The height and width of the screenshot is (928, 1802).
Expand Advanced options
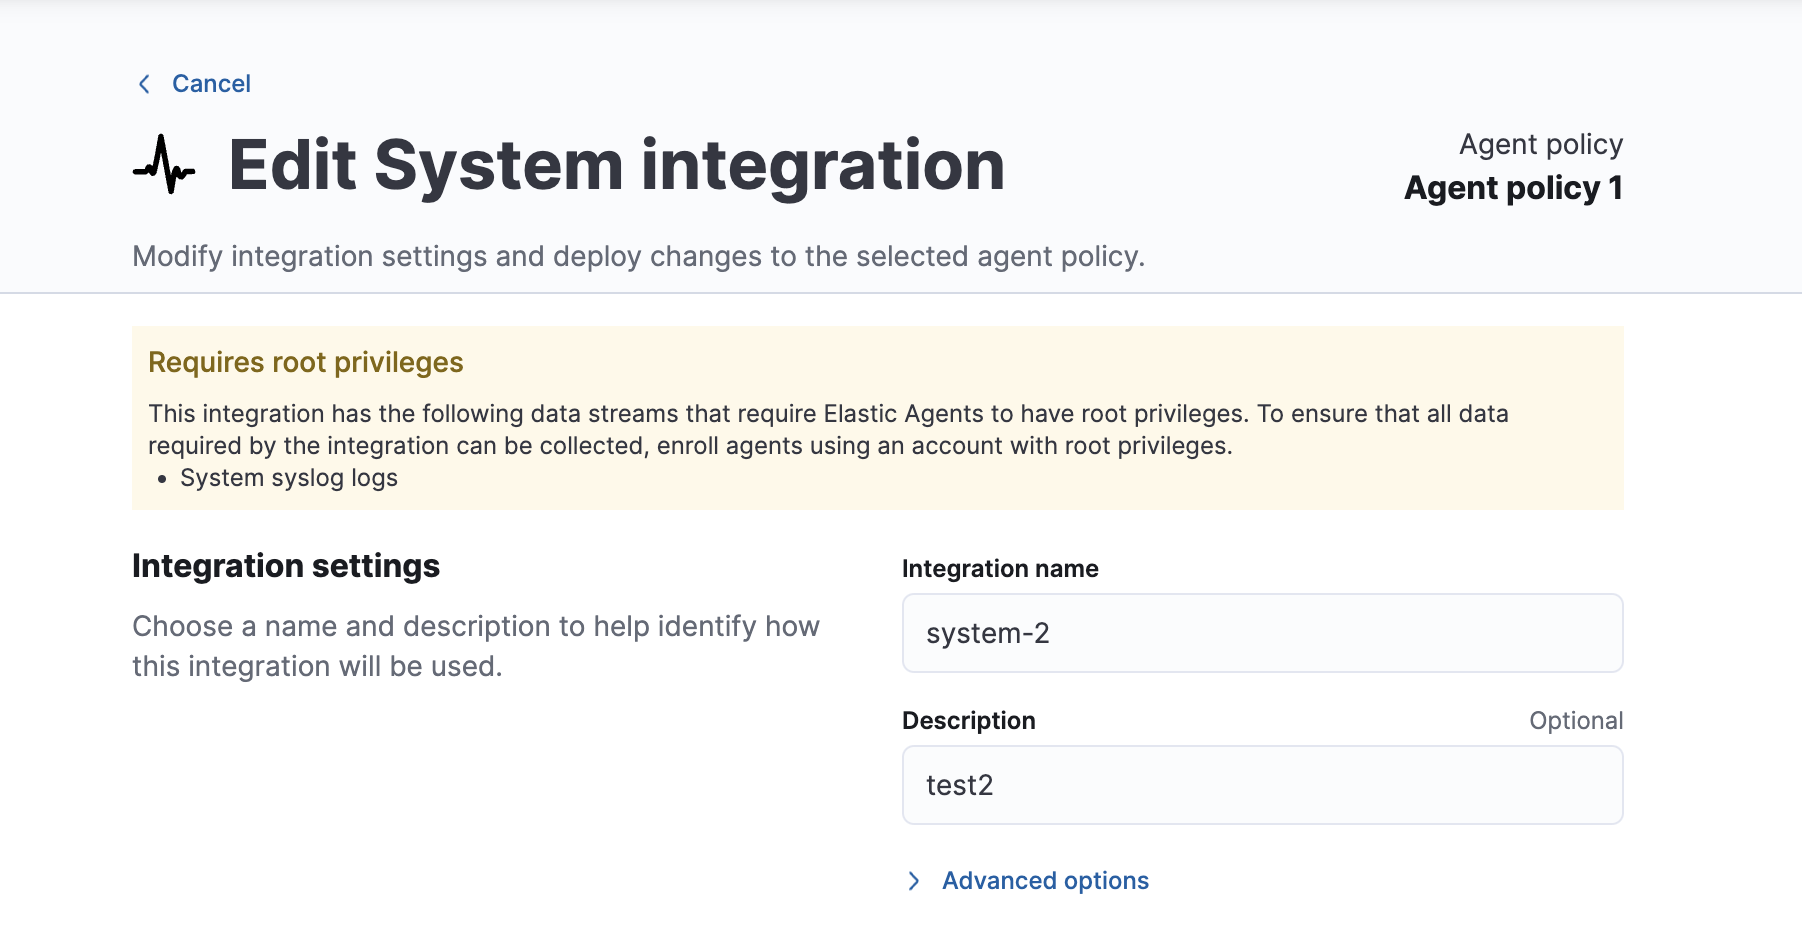[1045, 881]
